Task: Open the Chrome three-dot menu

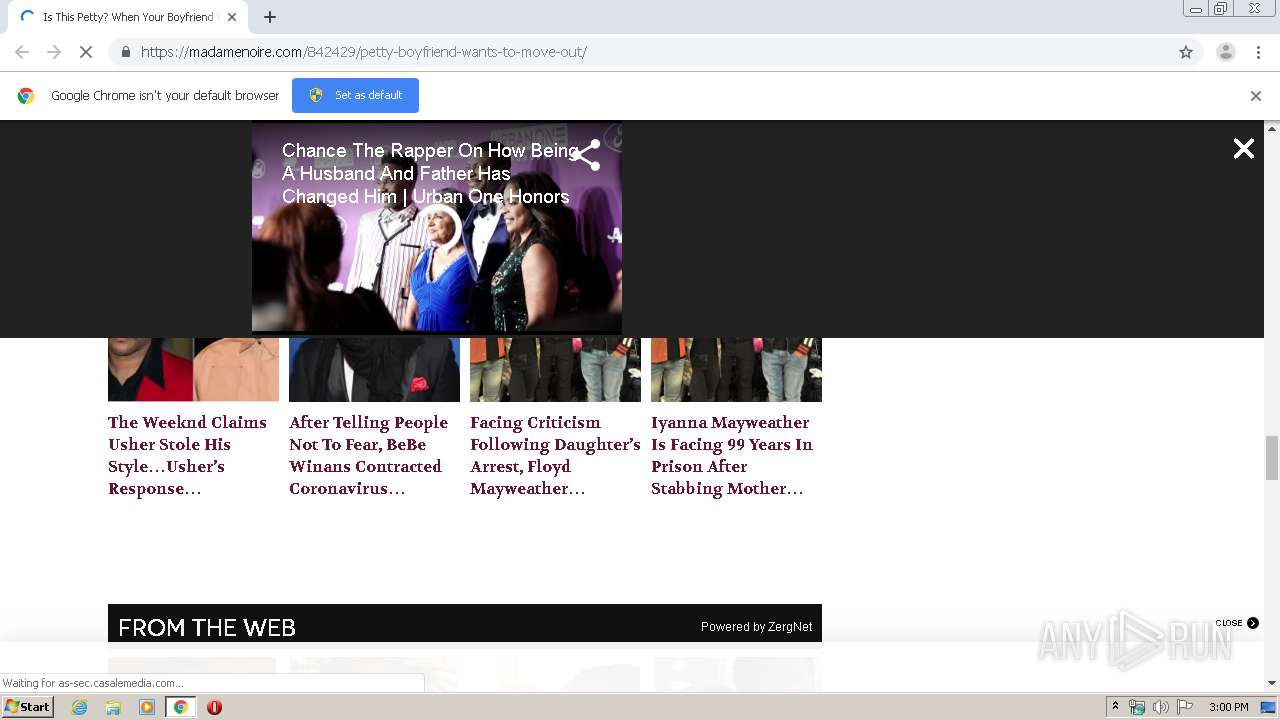Action: click(1258, 52)
